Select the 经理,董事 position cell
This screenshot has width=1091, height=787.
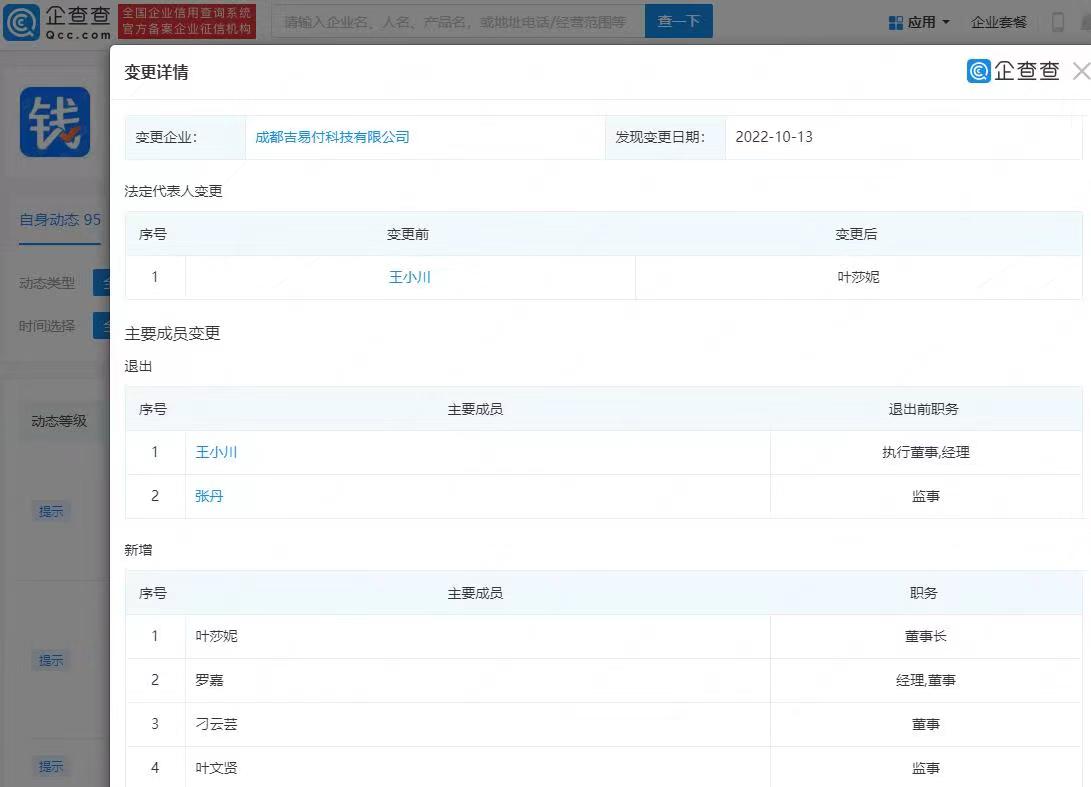coord(925,680)
